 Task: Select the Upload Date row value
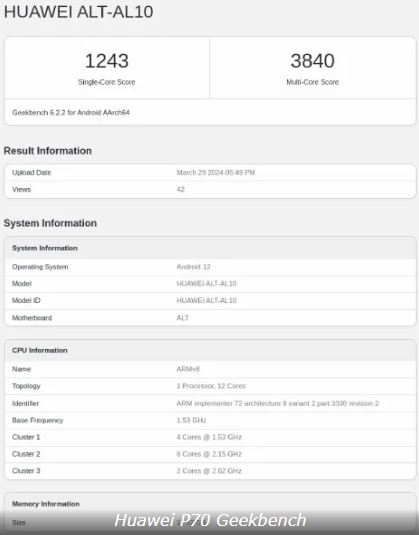[x=216, y=173]
